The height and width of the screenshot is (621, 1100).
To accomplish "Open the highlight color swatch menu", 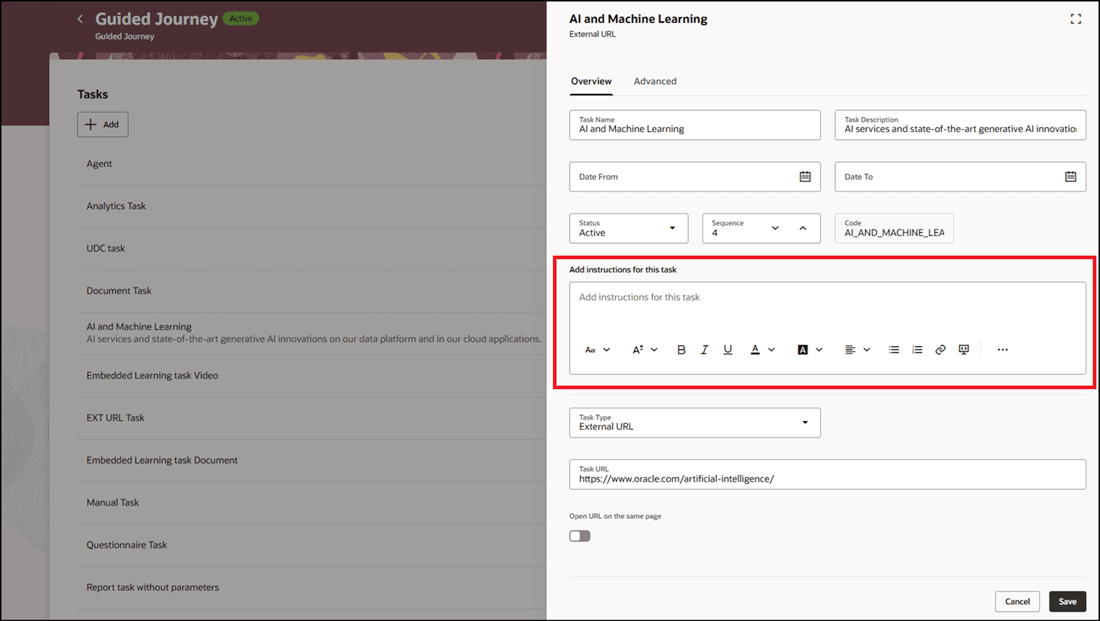I will 801,349.
